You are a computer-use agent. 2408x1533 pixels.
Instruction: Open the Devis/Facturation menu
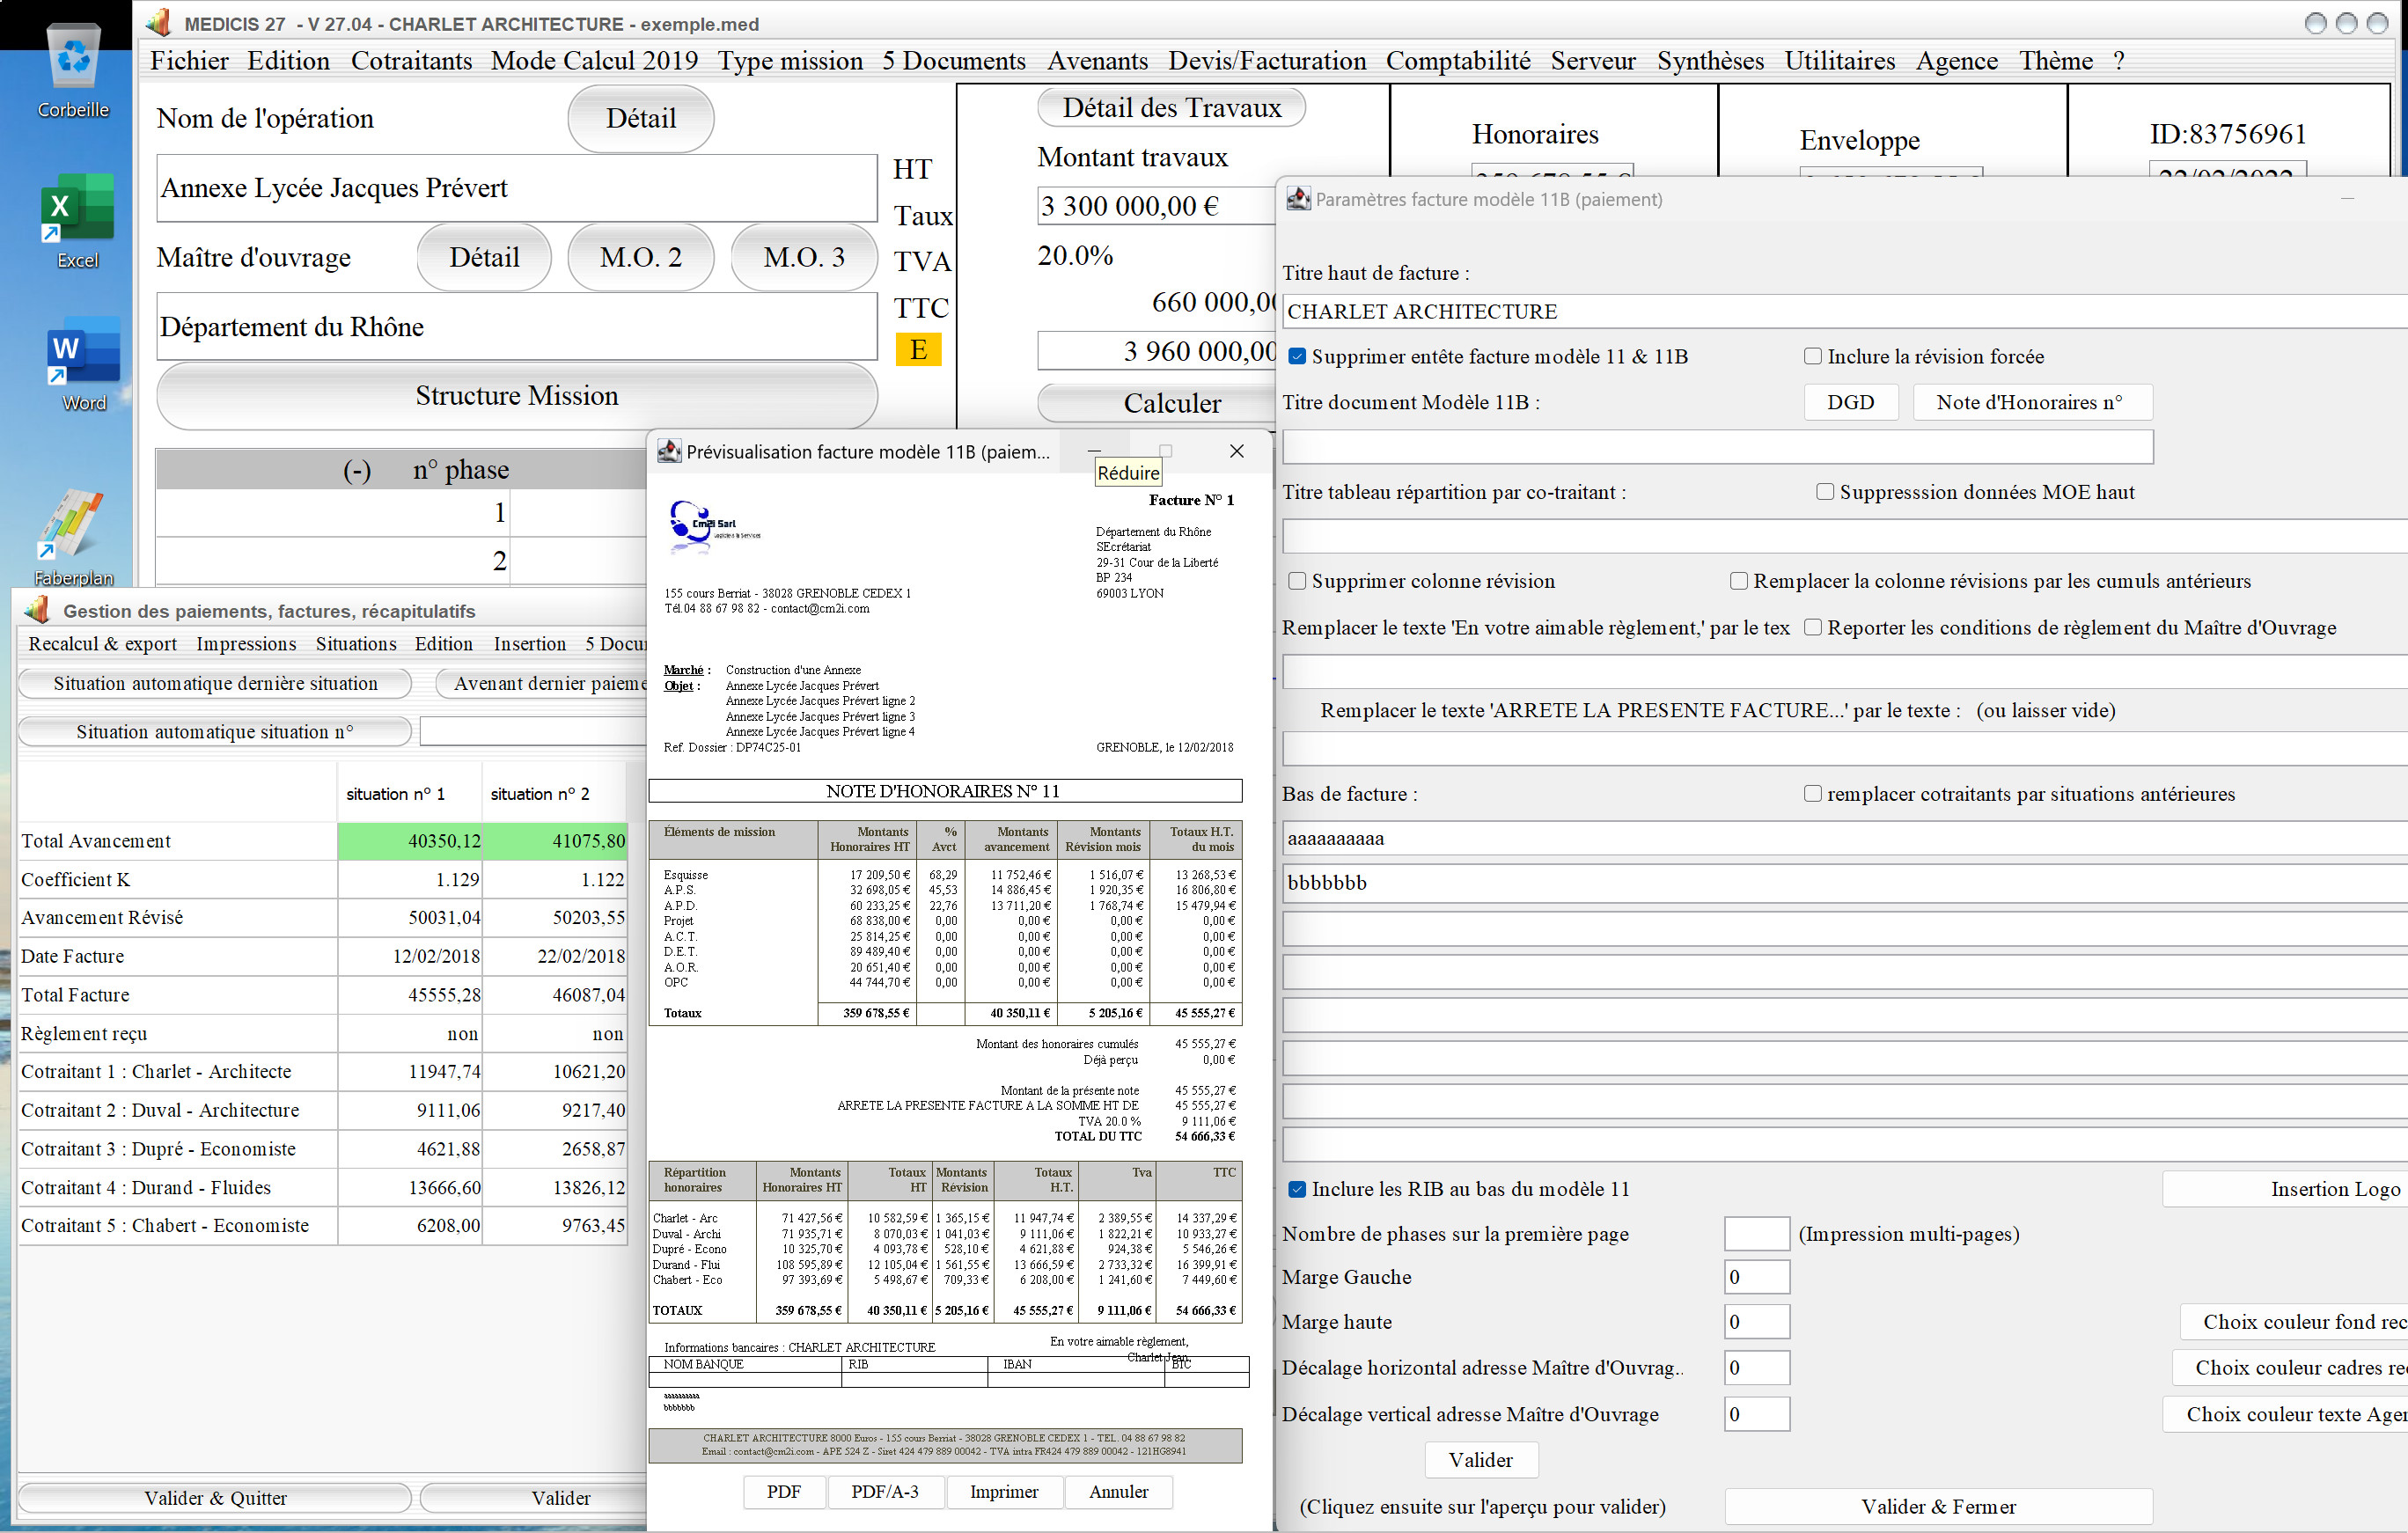click(x=1267, y=61)
